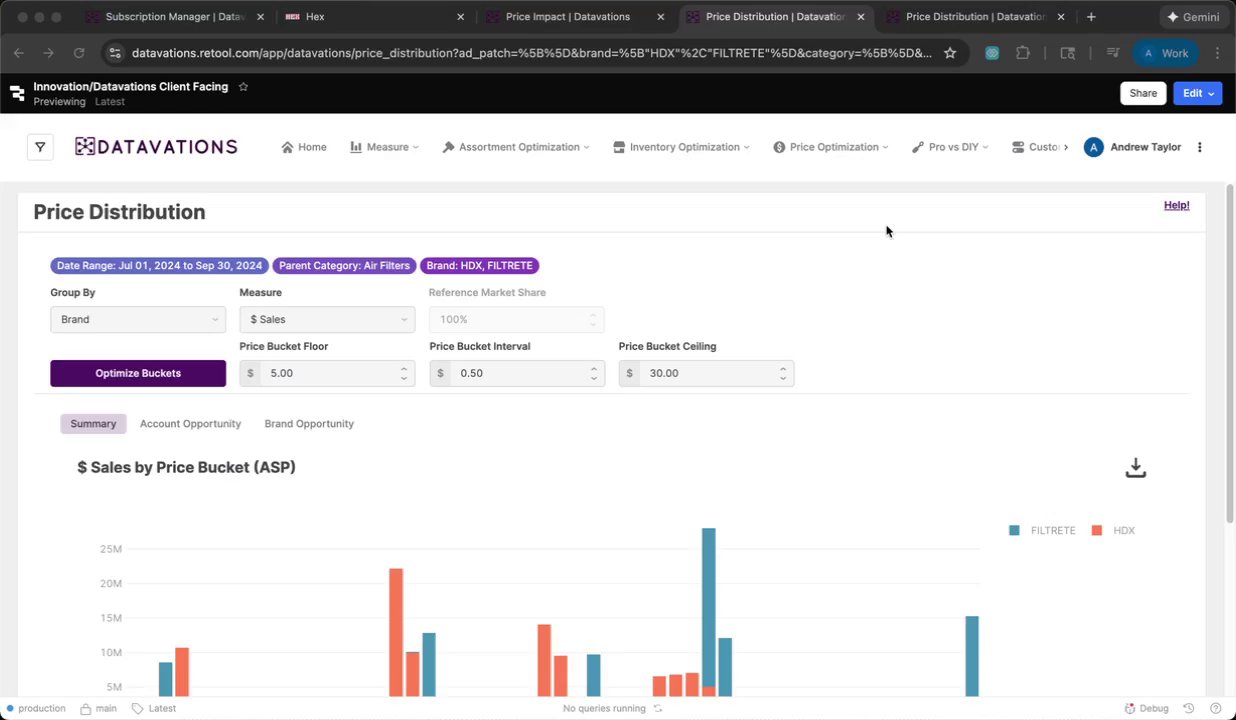Click the Price Bucket Interval stepper arrows
The image size is (1236, 720).
click(x=594, y=373)
